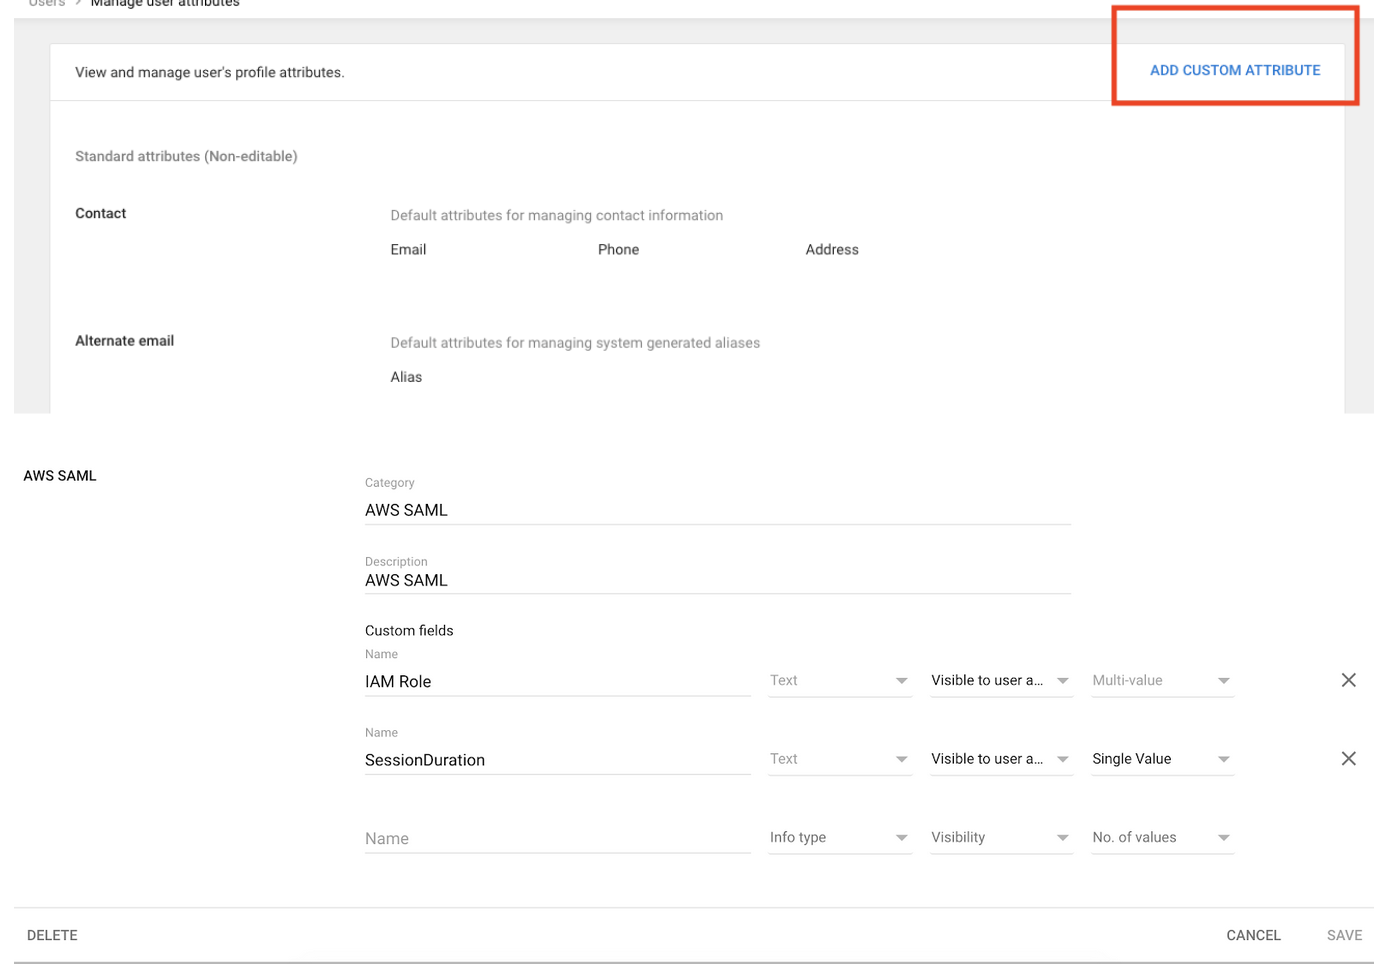Click Manage user attributes breadcrumb

(x=165, y=3)
